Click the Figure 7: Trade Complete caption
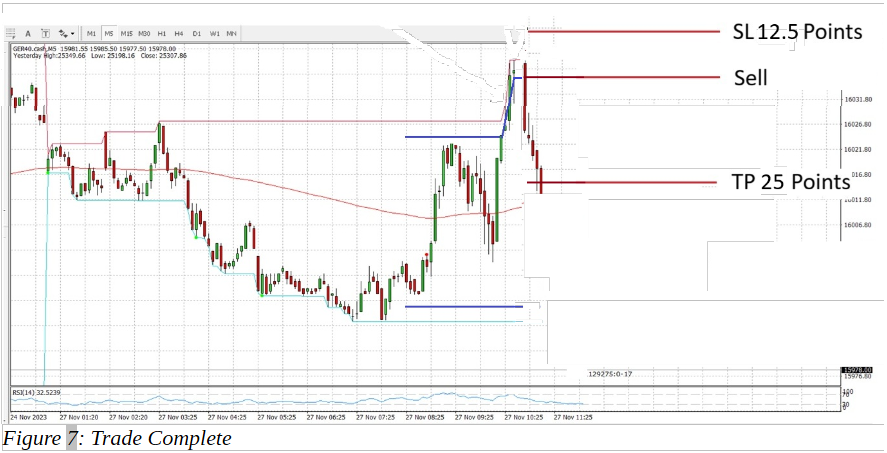This screenshot has height=453, width=887. coord(117,438)
